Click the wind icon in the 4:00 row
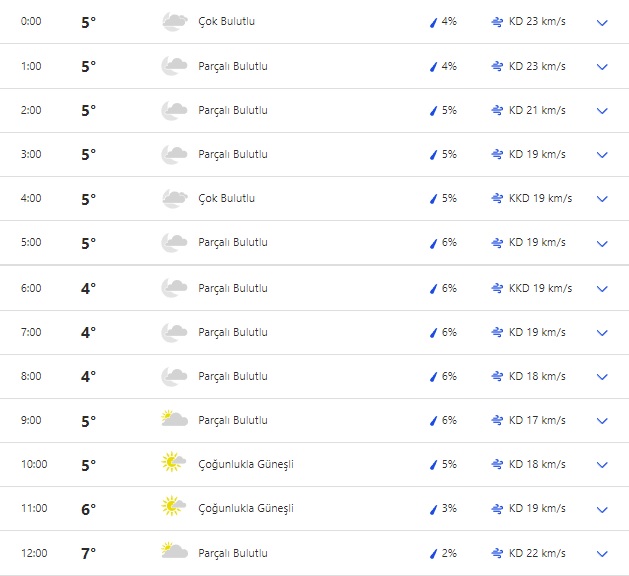Screen dimensions: 629x576 497,198
